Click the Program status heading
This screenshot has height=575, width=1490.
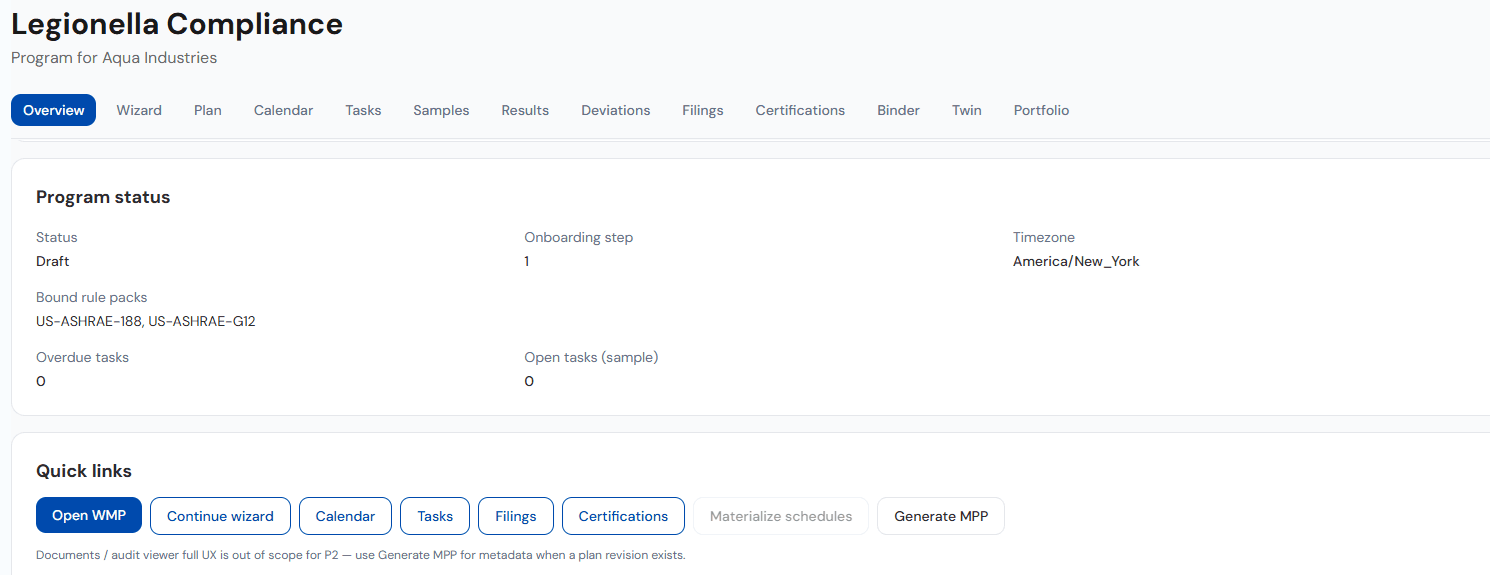click(103, 197)
